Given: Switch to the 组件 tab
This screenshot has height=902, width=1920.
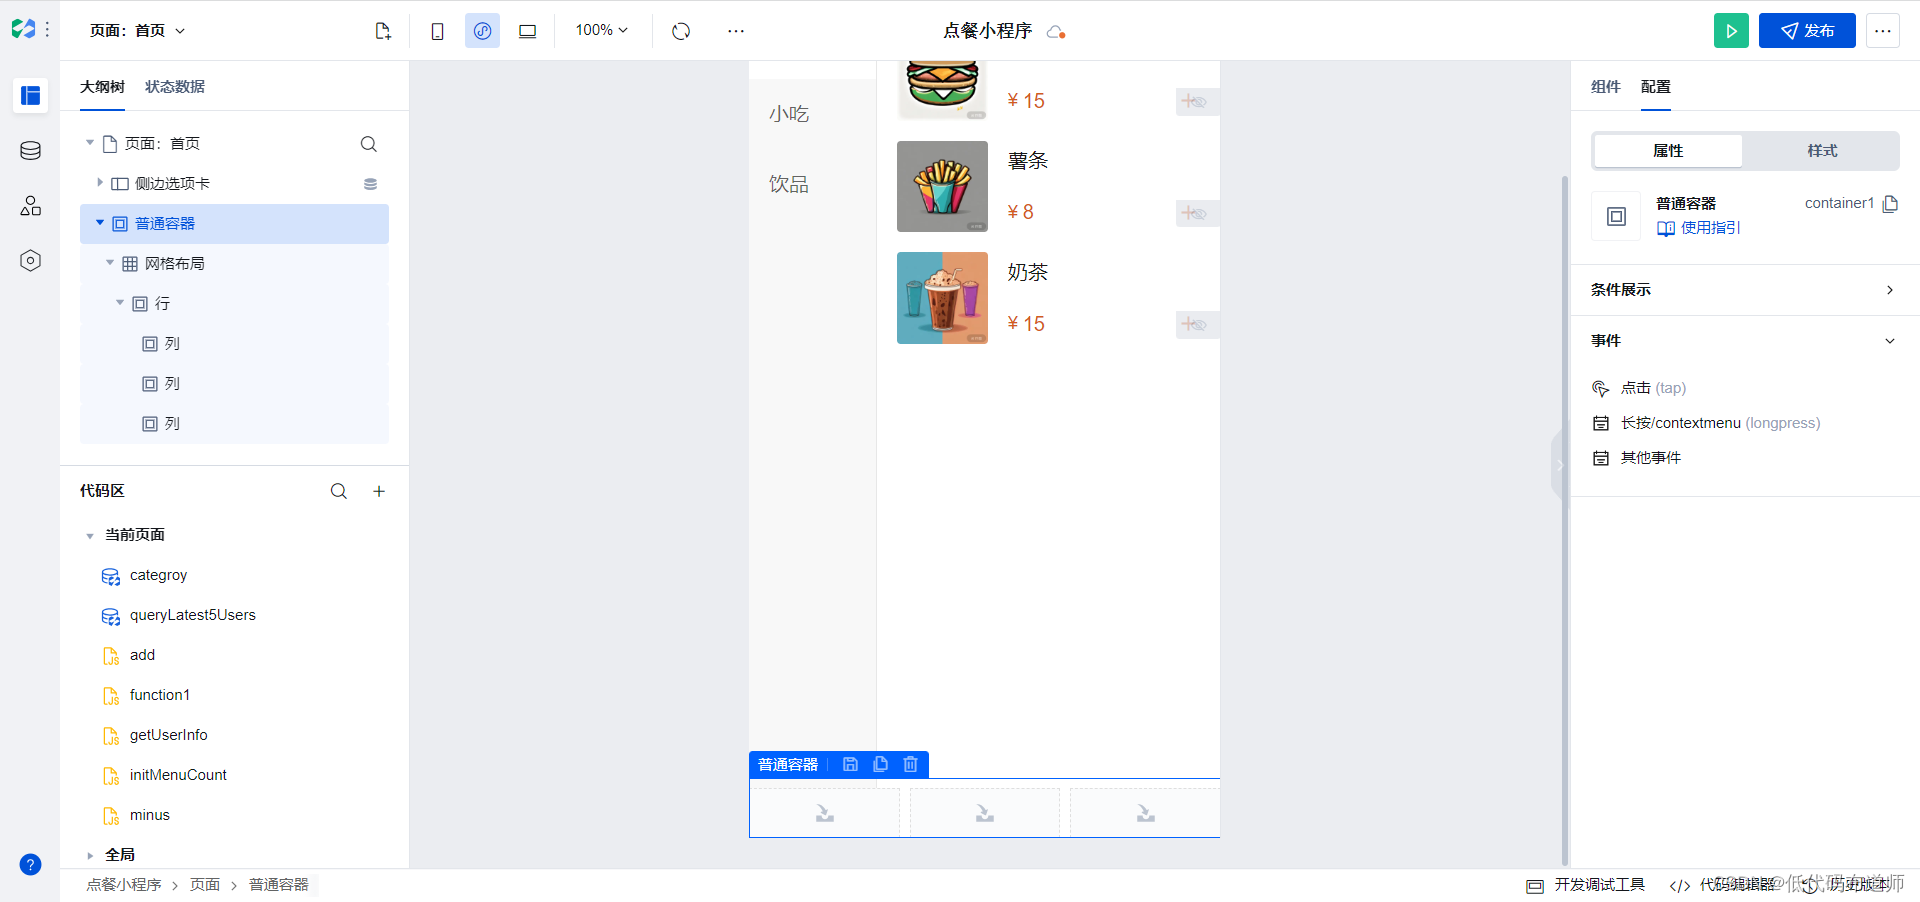Looking at the screenshot, I should (x=1605, y=87).
